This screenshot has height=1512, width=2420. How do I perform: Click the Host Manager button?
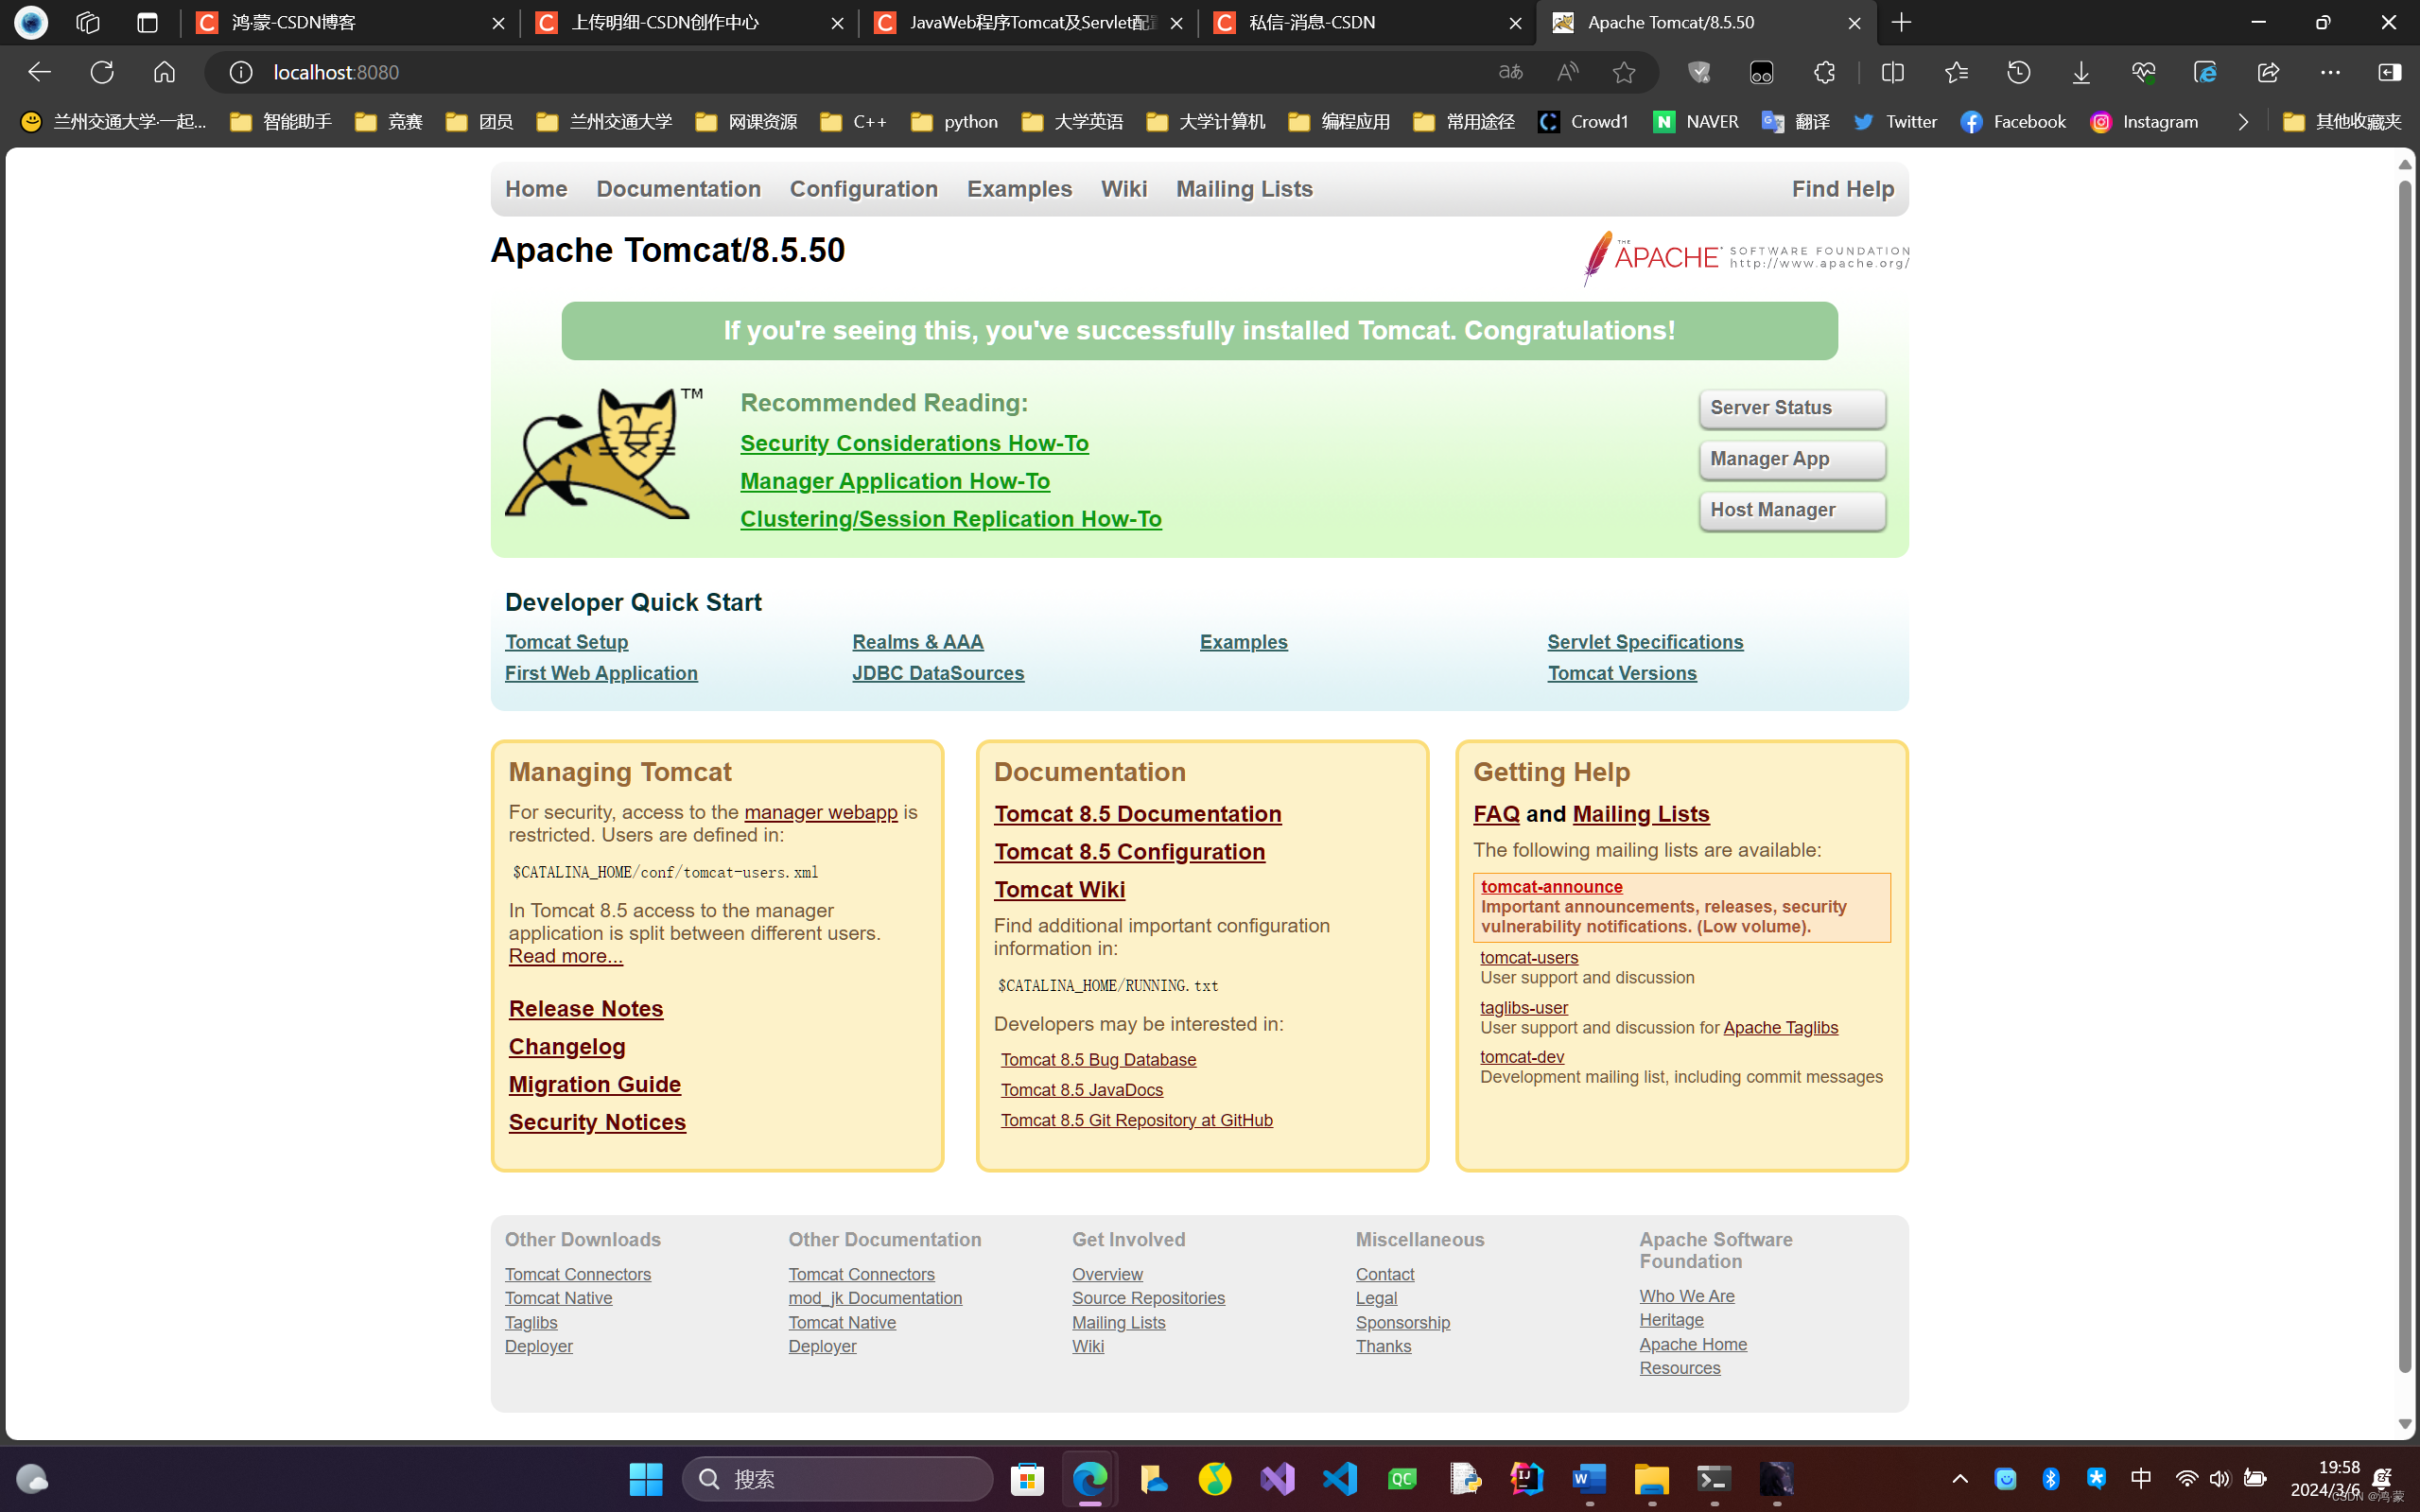[1792, 510]
